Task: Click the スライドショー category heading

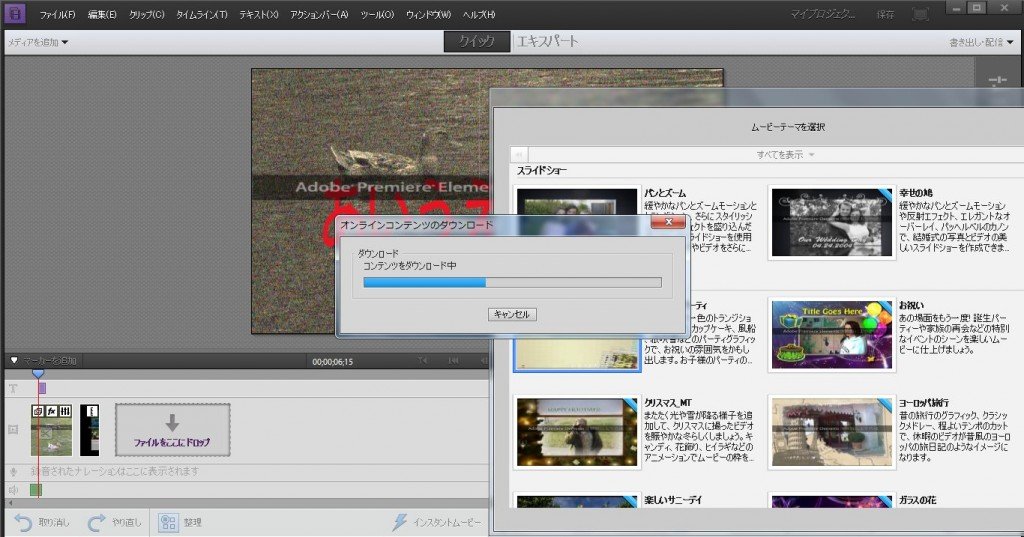Action: [x=541, y=171]
